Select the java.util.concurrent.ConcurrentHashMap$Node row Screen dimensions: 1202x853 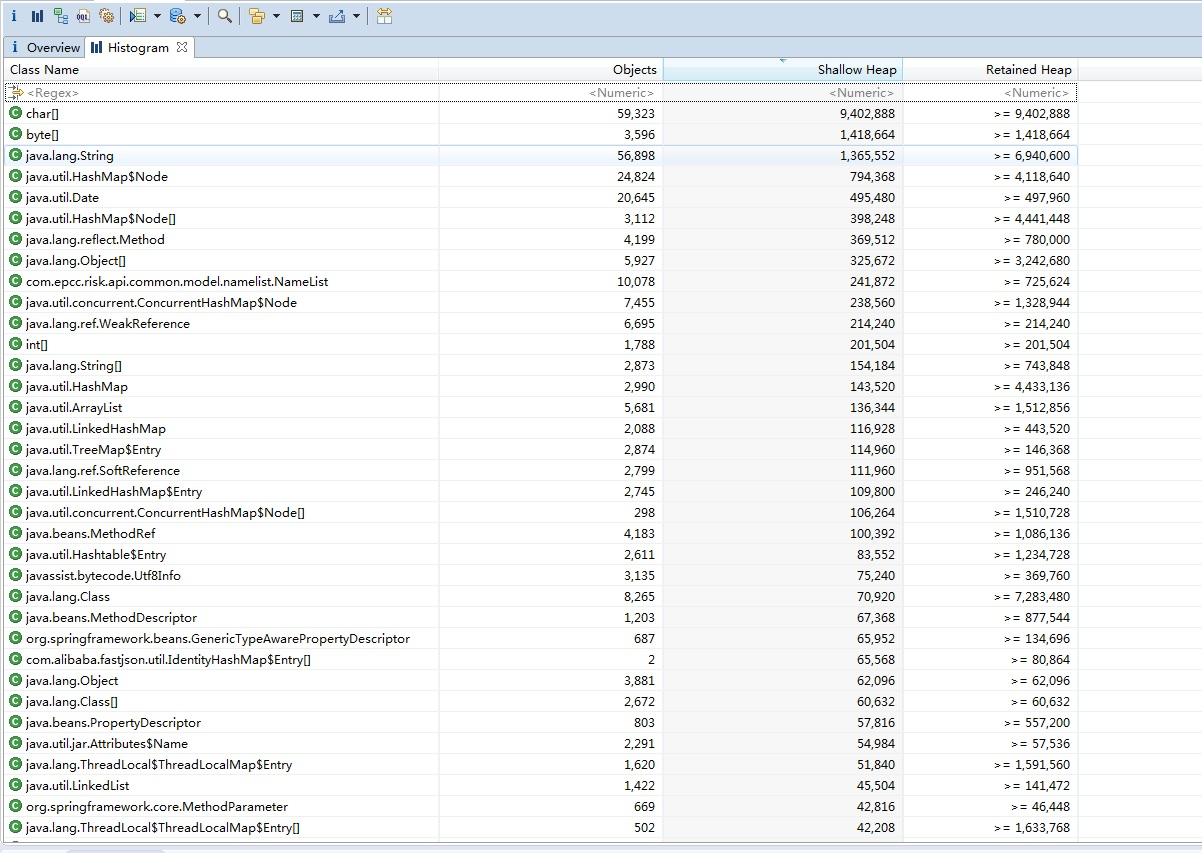540,302
